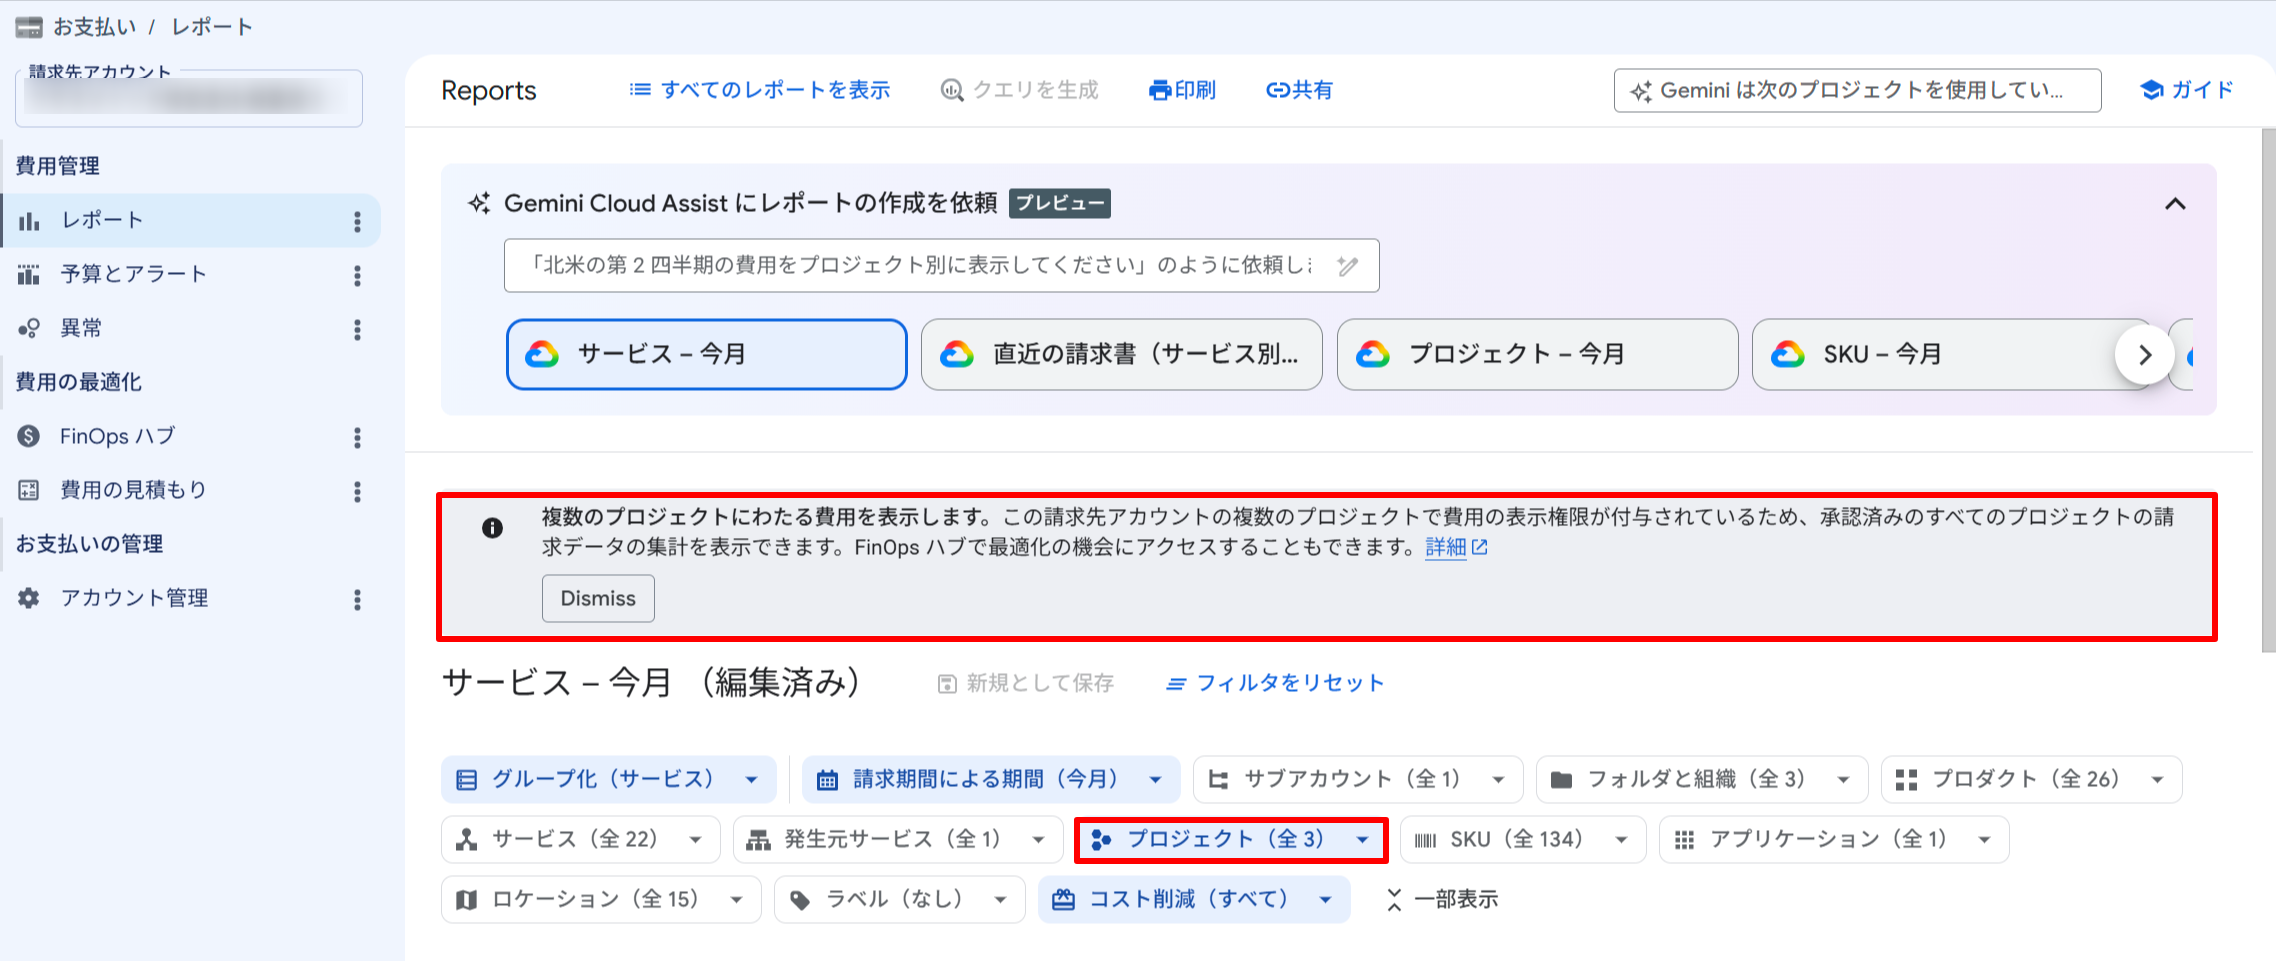Open the ガイド guide link
The width and height of the screenshot is (2276, 961).
[x=2186, y=90]
